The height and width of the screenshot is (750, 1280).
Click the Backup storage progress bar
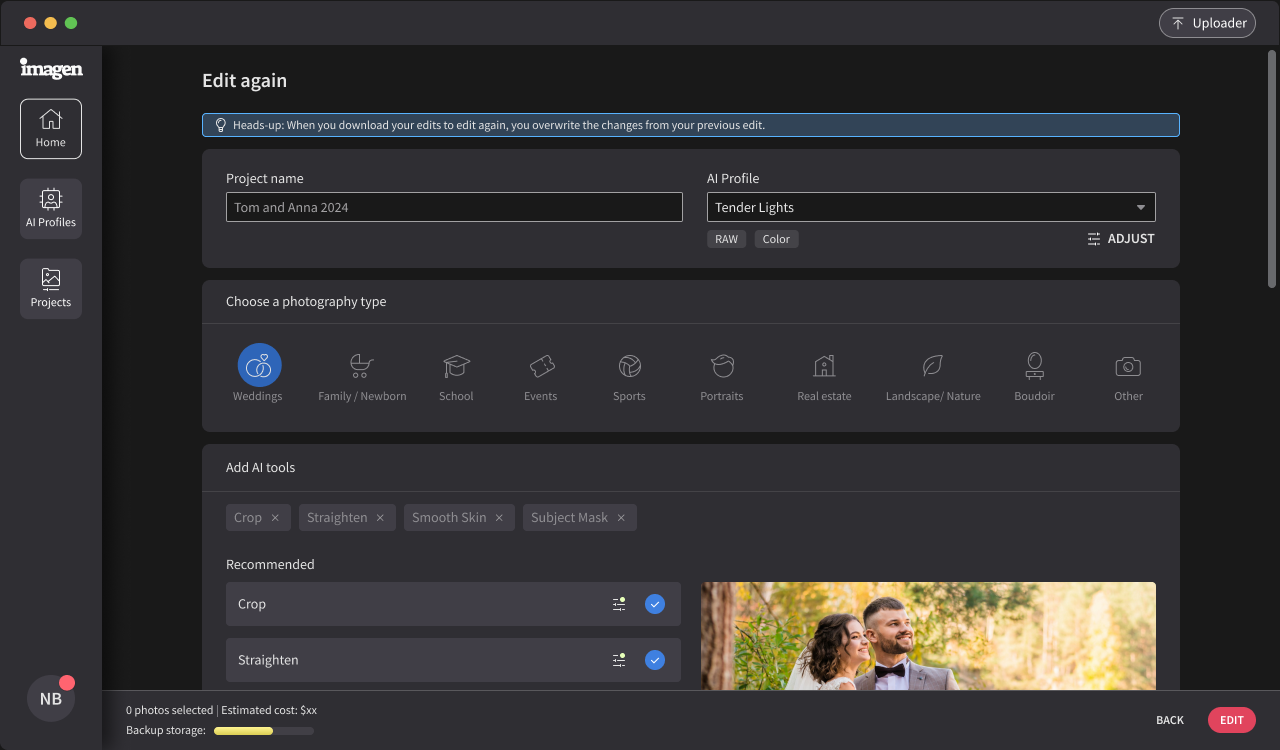point(264,731)
